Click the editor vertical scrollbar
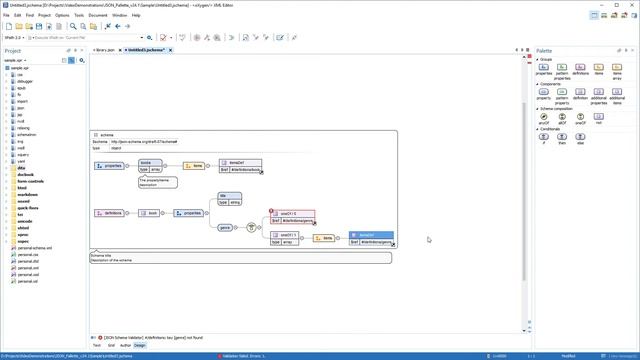Screen dimensions: 640x360 tap(524, 192)
